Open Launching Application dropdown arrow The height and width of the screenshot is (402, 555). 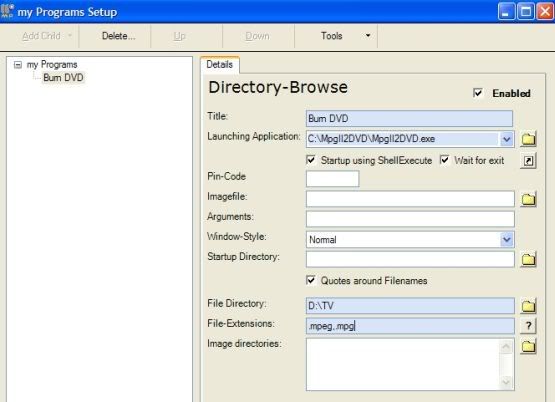(x=506, y=139)
